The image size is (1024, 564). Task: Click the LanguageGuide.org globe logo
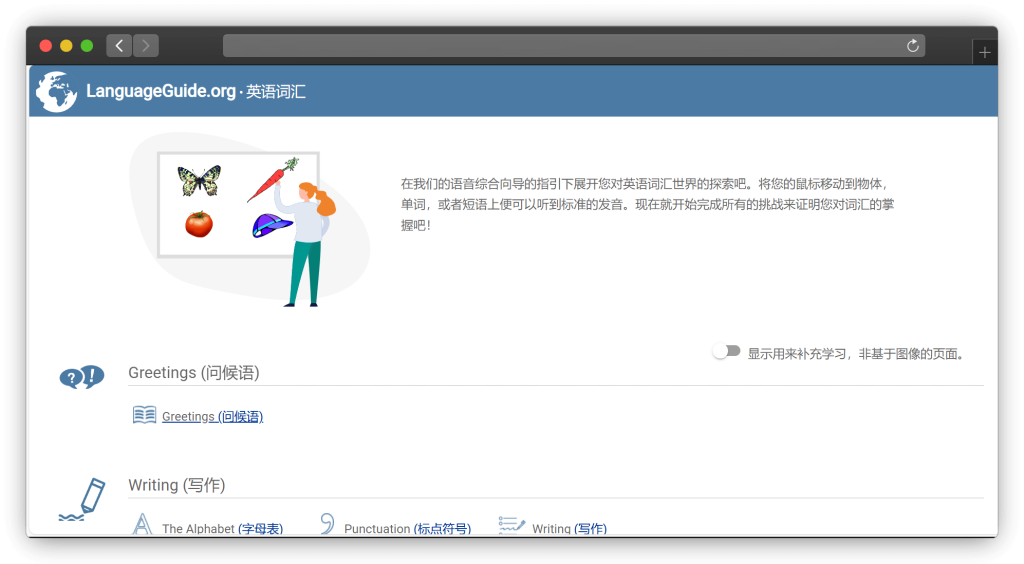[56, 92]
